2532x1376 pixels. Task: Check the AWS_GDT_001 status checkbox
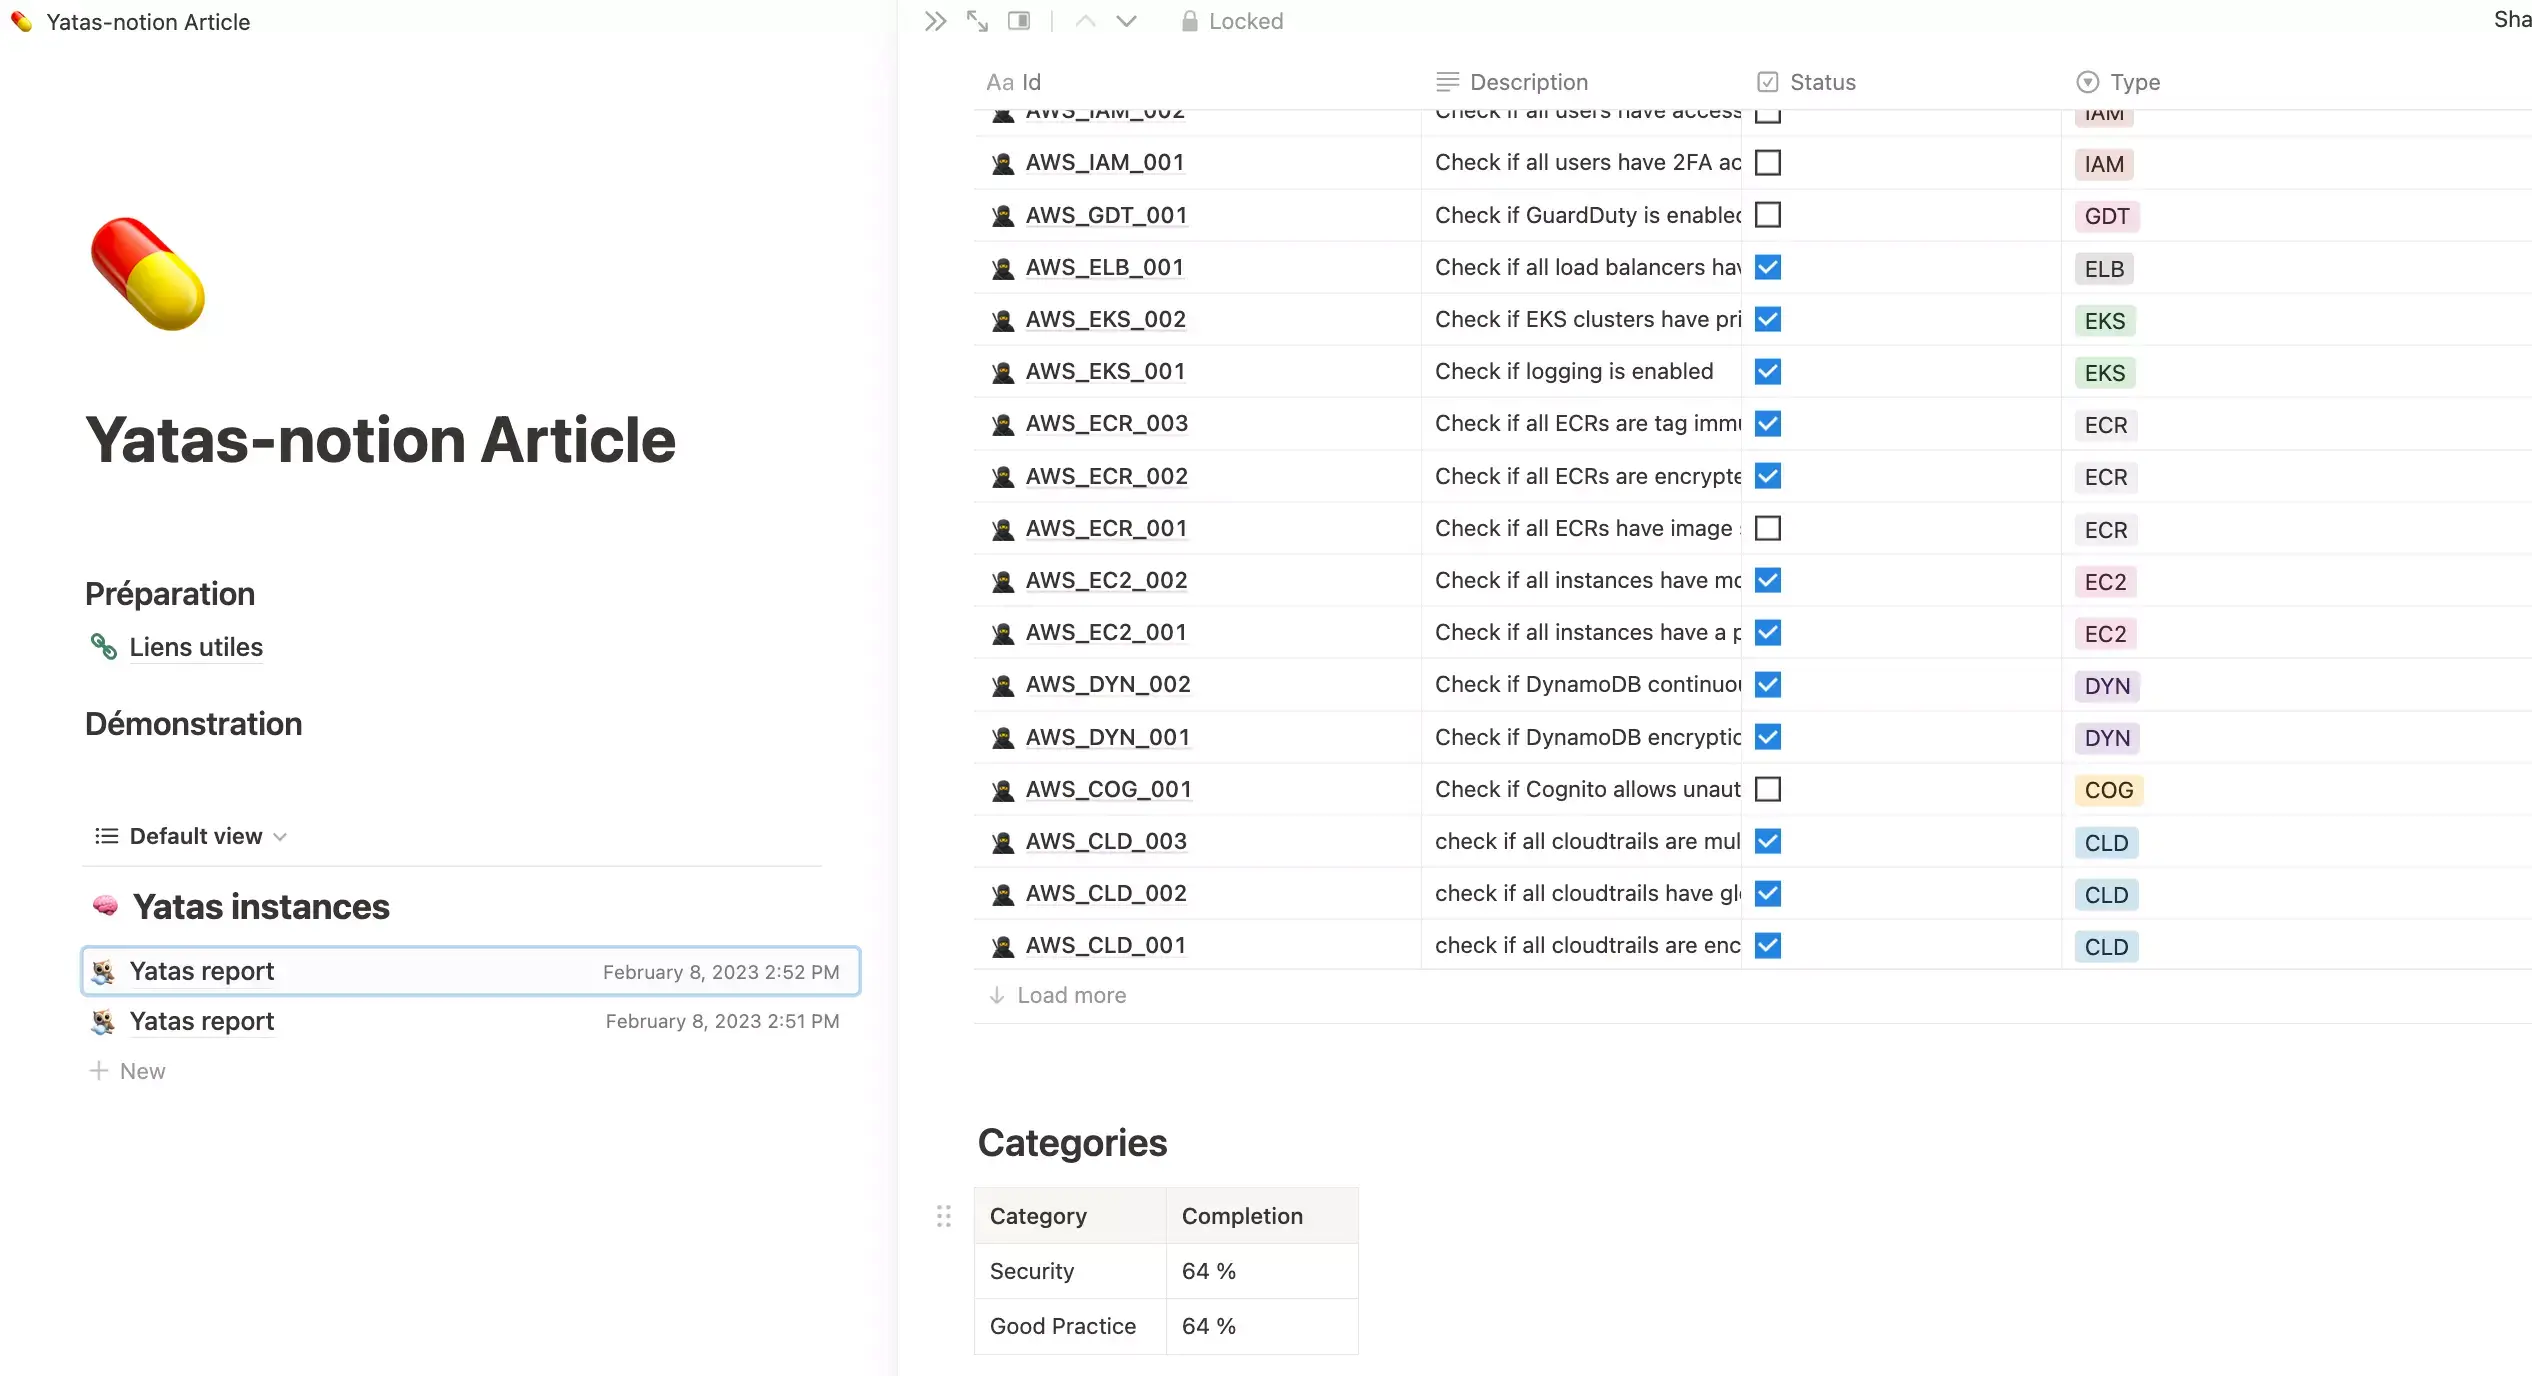[x=1768, y=215]
